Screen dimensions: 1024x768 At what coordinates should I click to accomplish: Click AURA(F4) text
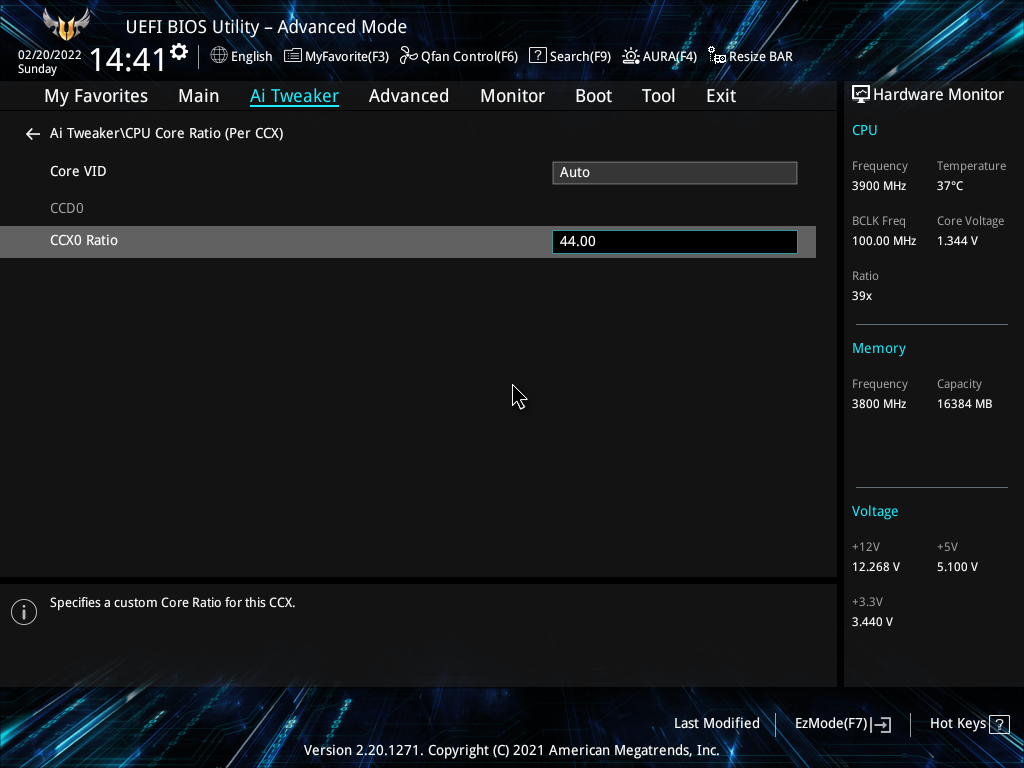[x=670, y=57]
